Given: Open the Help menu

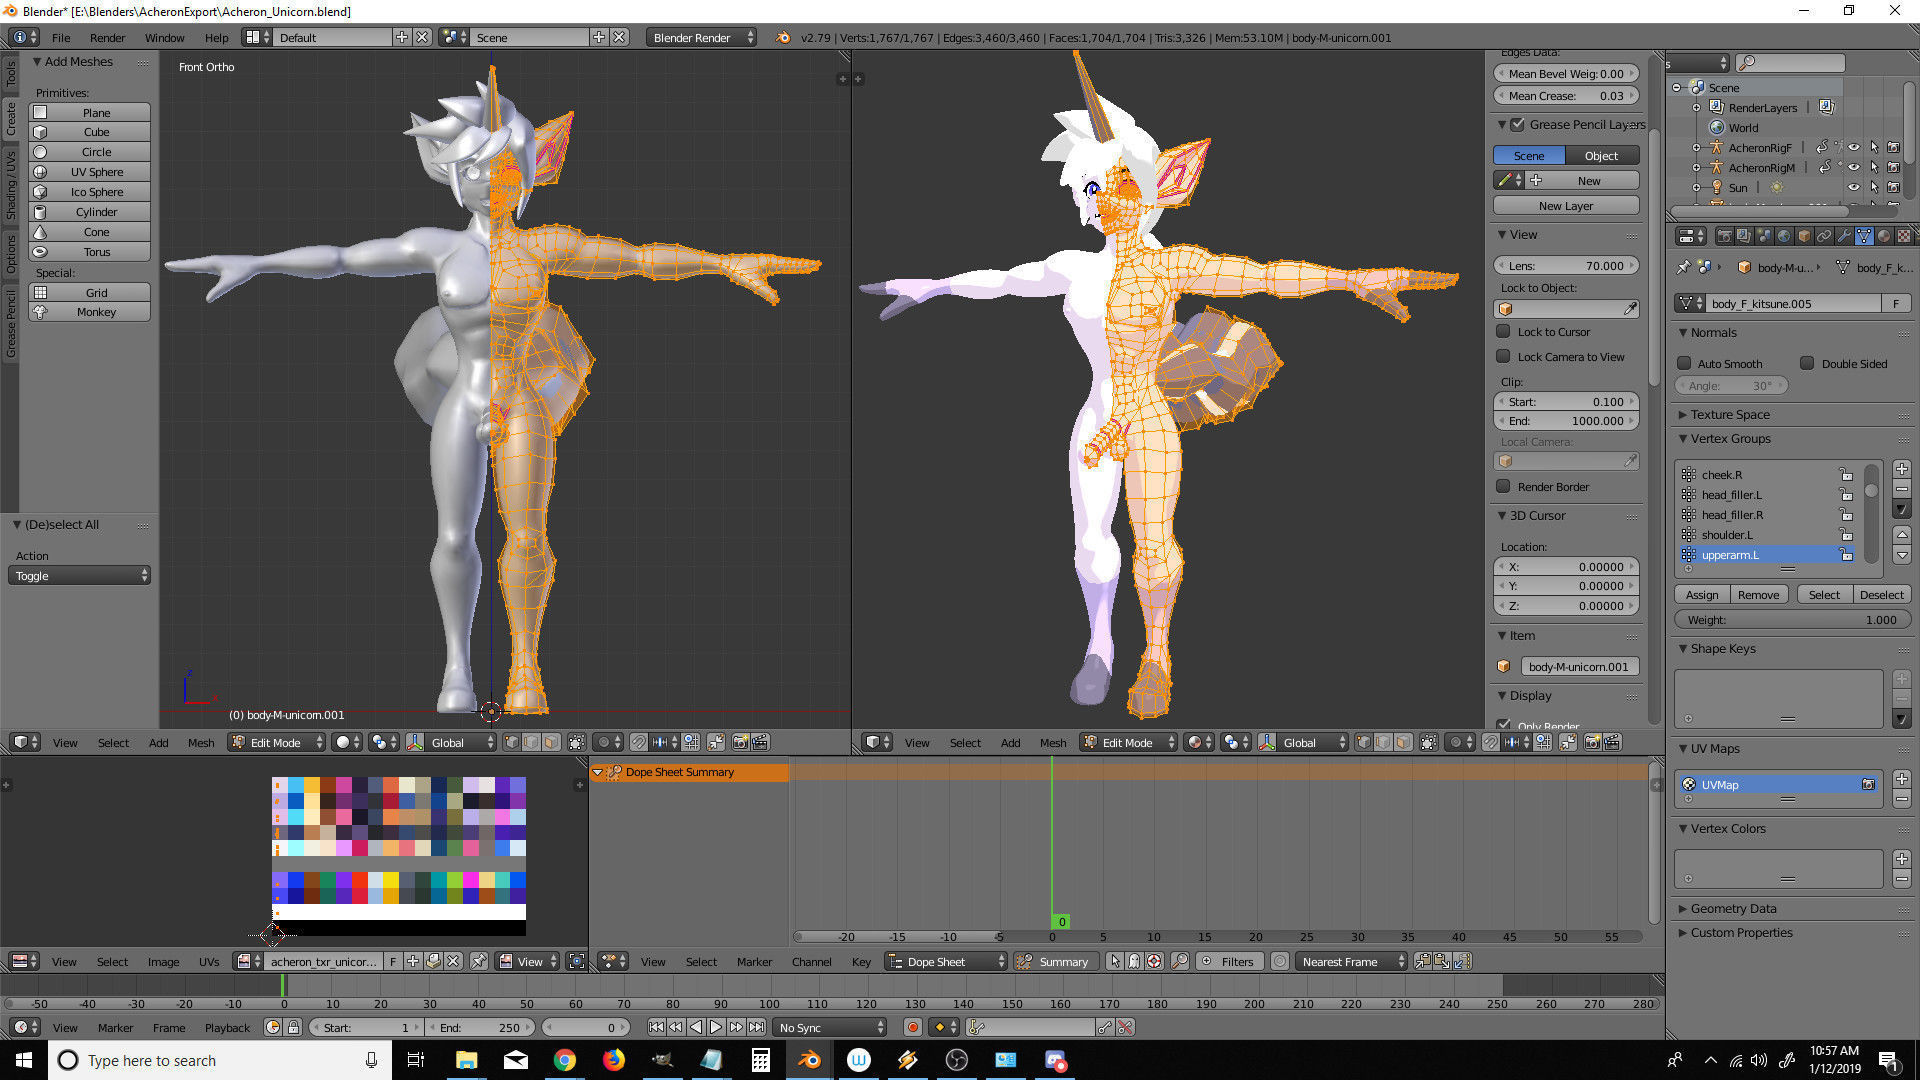Looking at the screenshot, I should (216, 37).
